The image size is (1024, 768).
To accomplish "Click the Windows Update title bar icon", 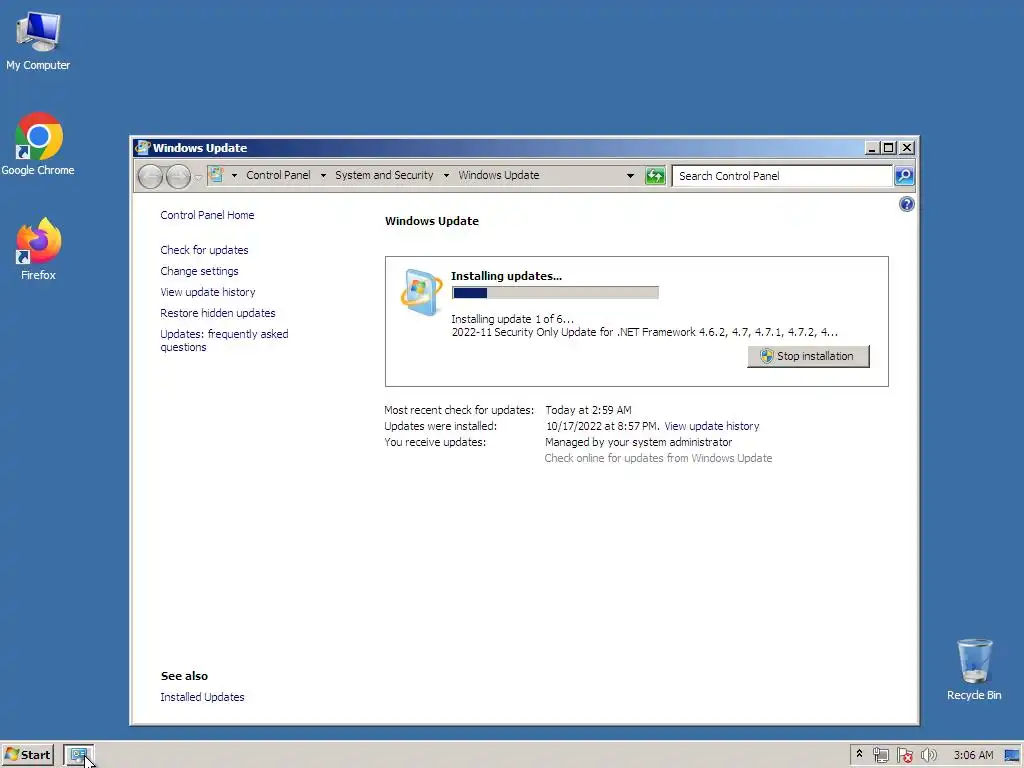I will [142, 148].
